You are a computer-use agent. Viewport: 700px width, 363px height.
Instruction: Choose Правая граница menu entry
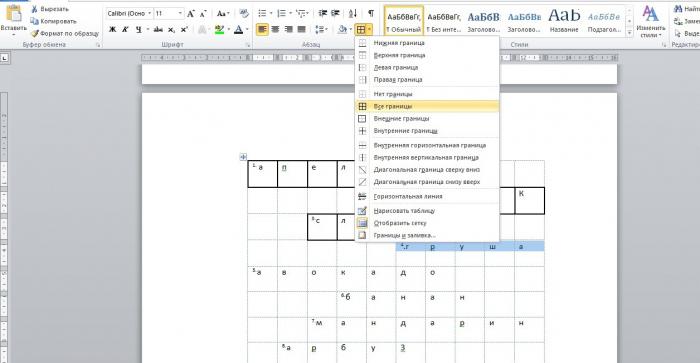pyautogui.click(x=427, y=79)
